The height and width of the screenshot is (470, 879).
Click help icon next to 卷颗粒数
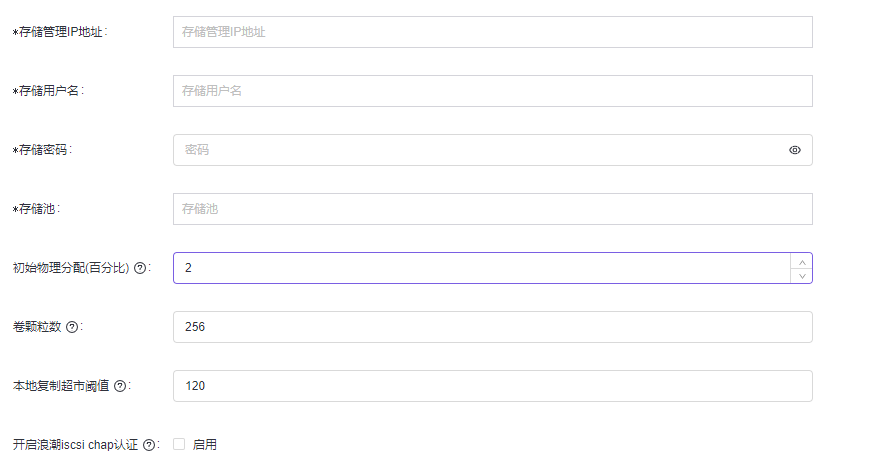[x=72, y=327]
